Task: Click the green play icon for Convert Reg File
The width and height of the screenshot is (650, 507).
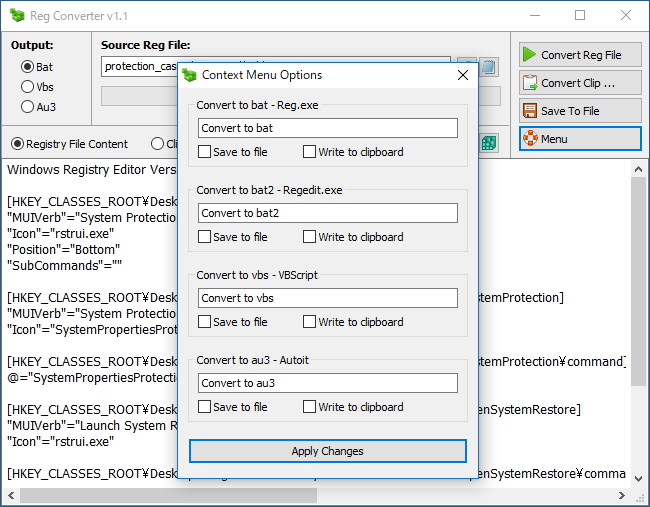Action: (529, 55)
